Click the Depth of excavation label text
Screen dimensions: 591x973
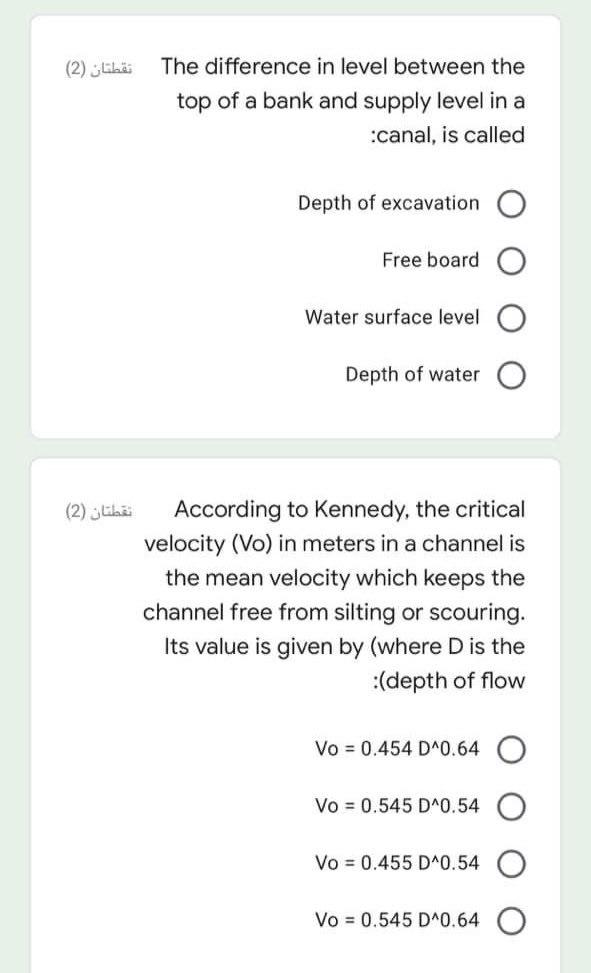[389, 203]
